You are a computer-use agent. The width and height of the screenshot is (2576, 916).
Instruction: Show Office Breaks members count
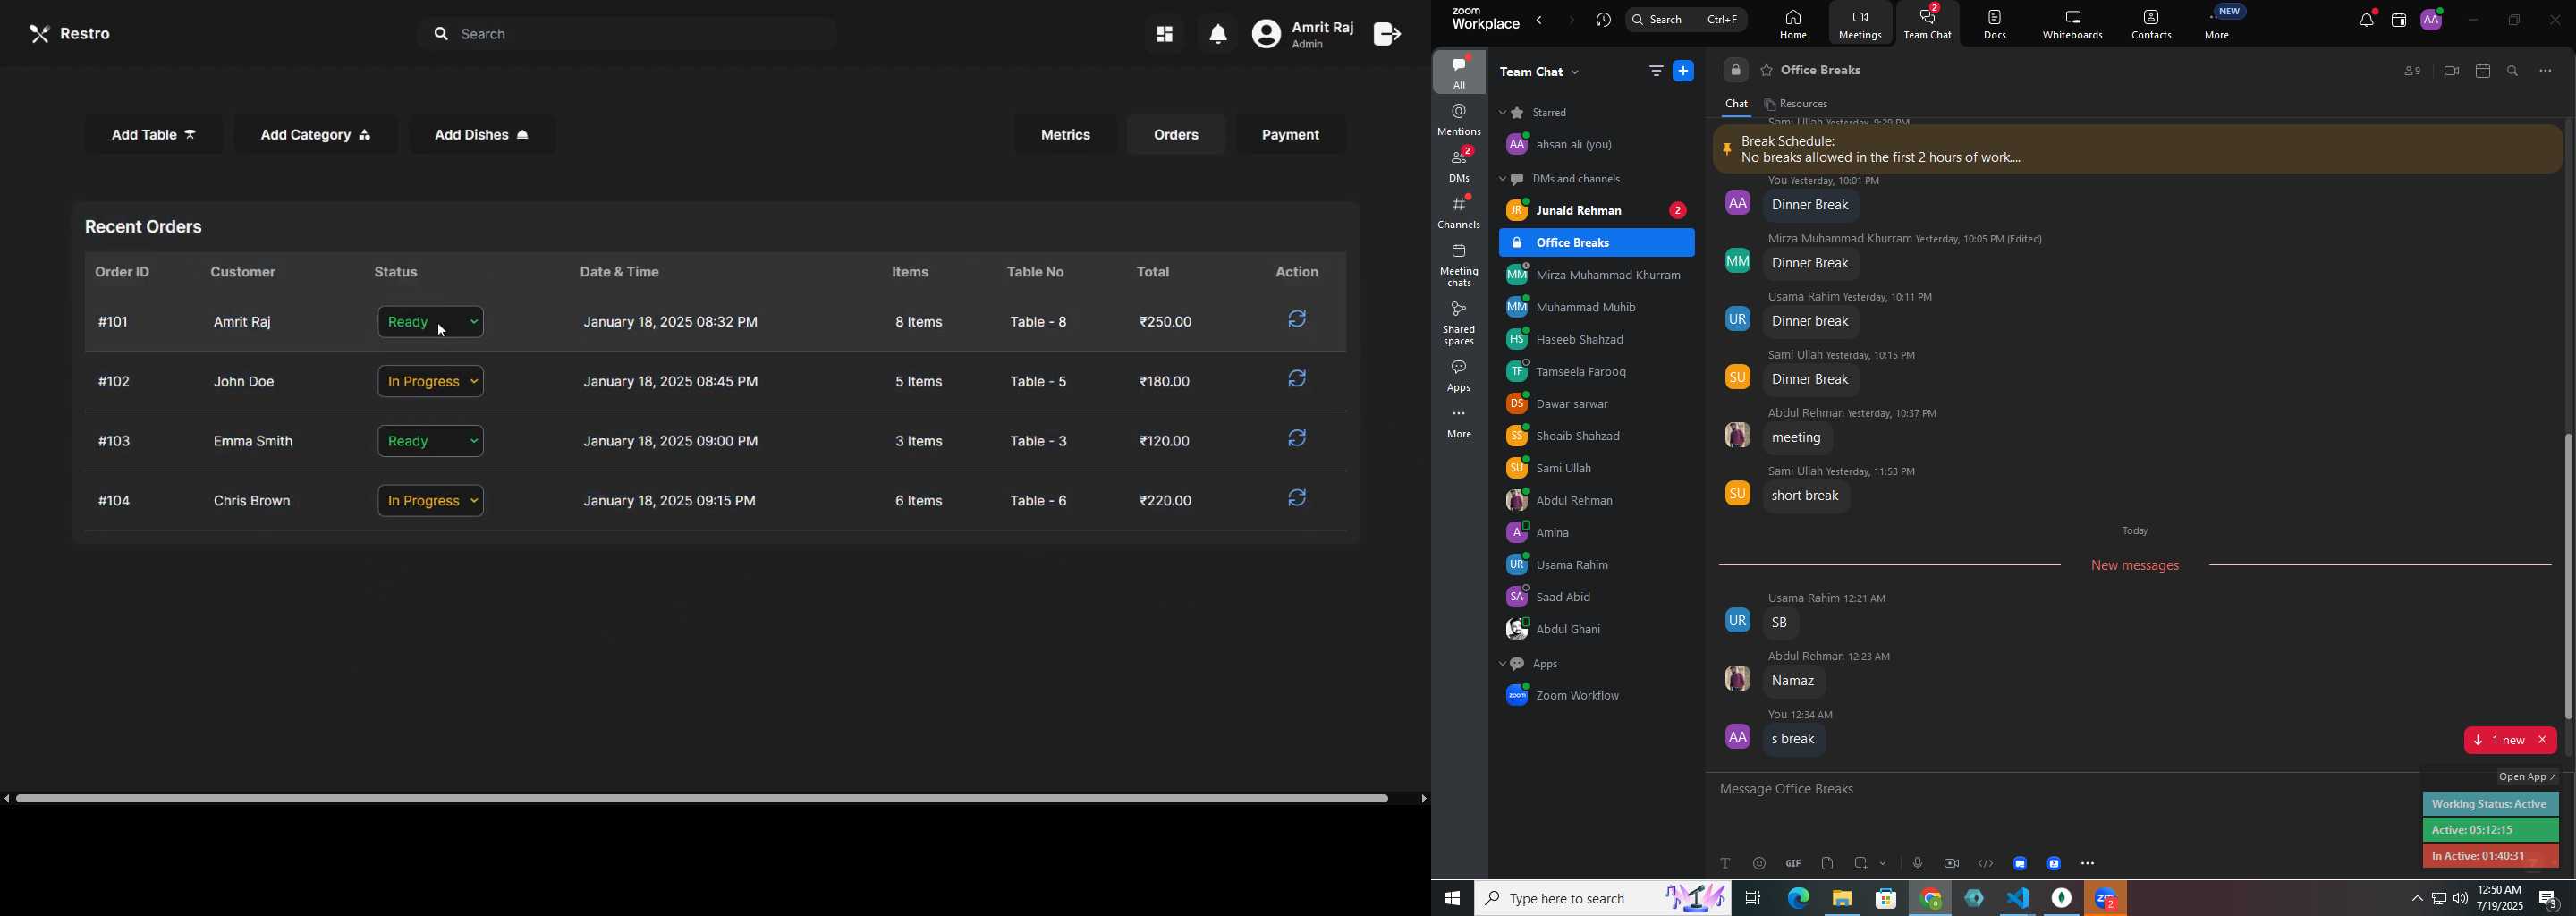click(x=2412, y=71)
